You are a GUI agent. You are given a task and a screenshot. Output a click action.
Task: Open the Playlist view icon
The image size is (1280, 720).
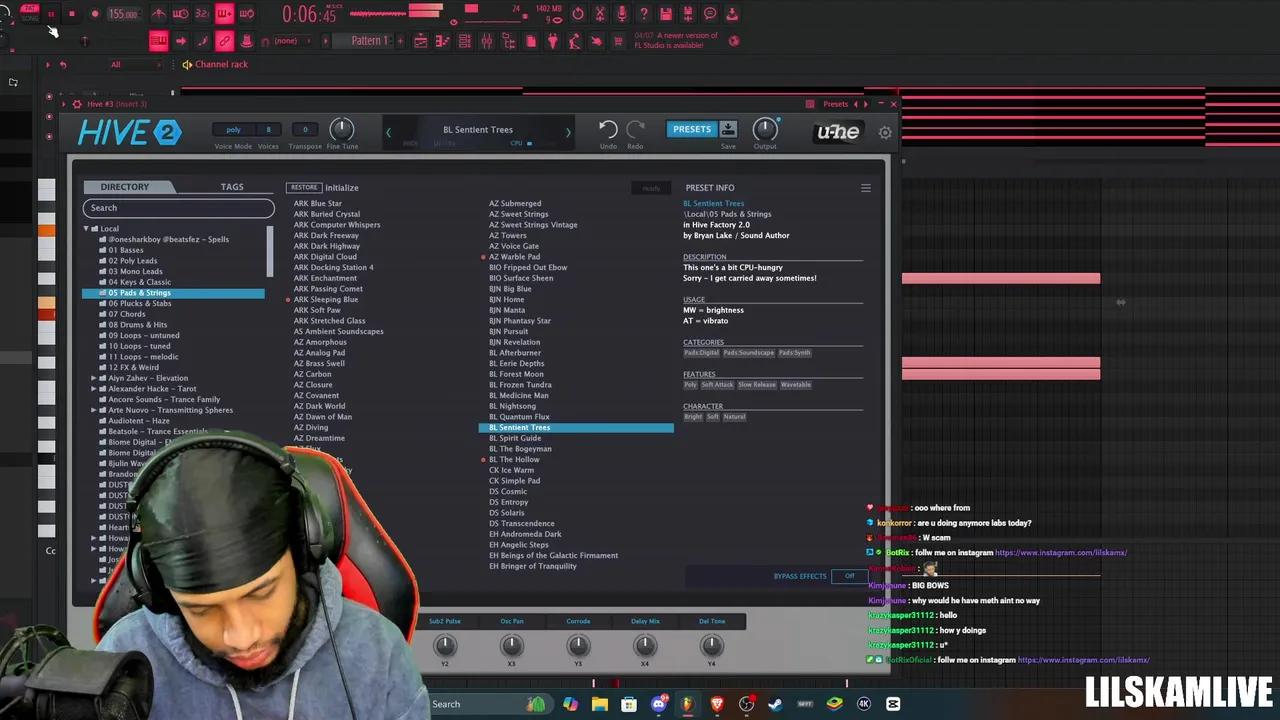421,41
